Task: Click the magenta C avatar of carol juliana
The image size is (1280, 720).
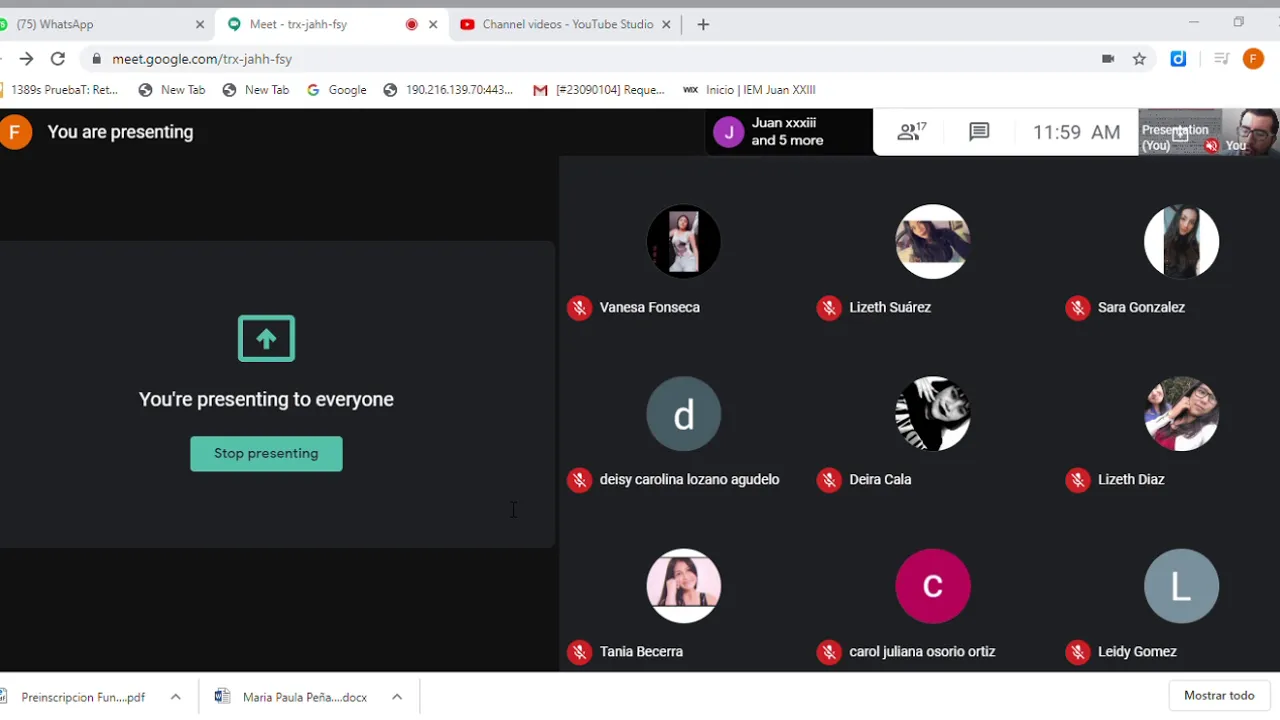Action: point(933,586)
